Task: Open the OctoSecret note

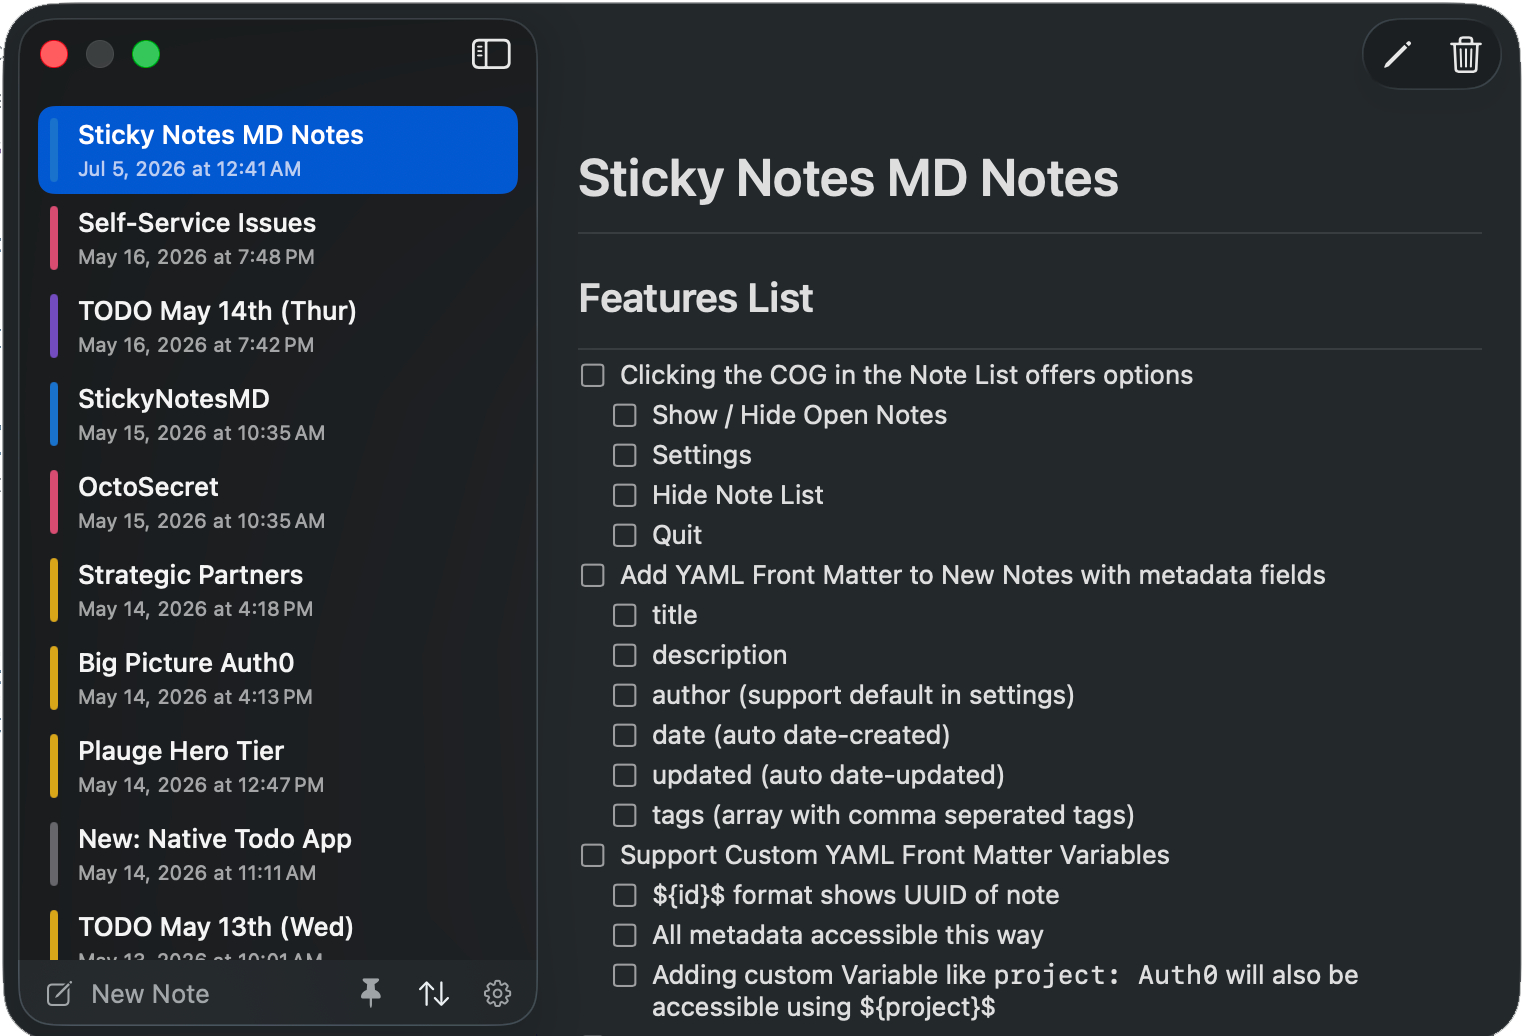Action: pyautogui.click(x=278, y=502)
